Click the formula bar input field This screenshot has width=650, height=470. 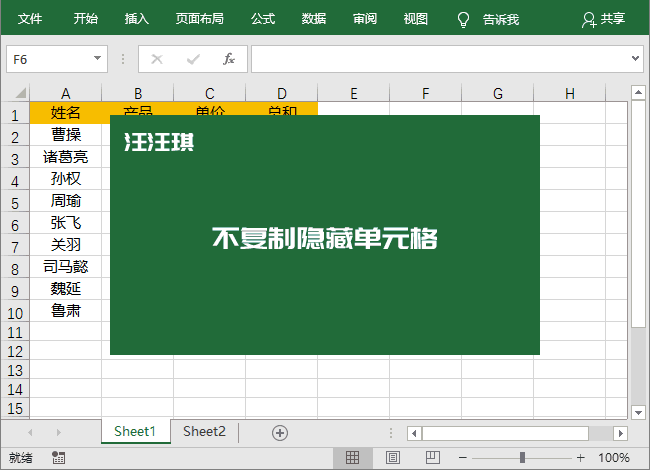[440, 59]
